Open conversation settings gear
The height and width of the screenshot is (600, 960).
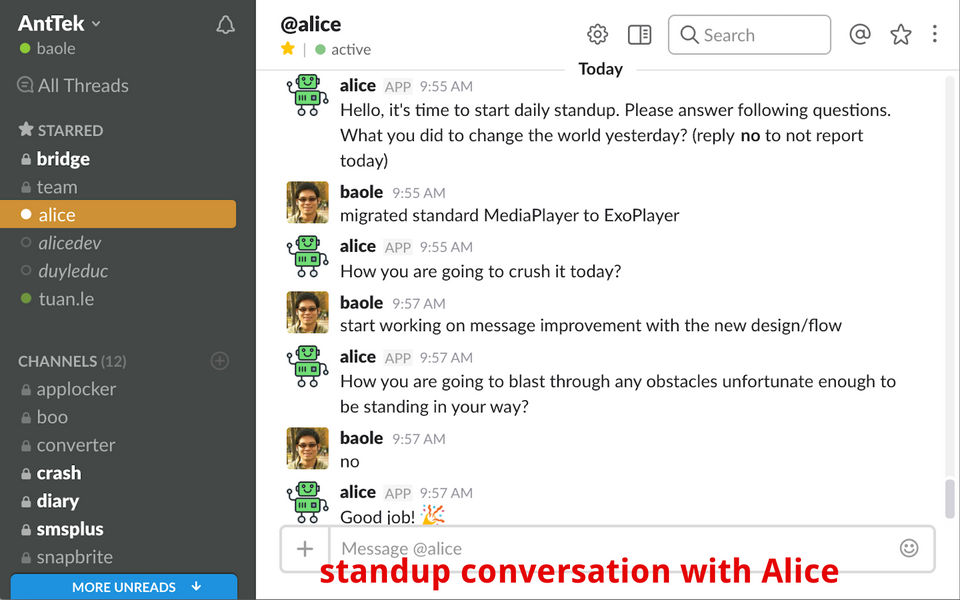[598, 35]
